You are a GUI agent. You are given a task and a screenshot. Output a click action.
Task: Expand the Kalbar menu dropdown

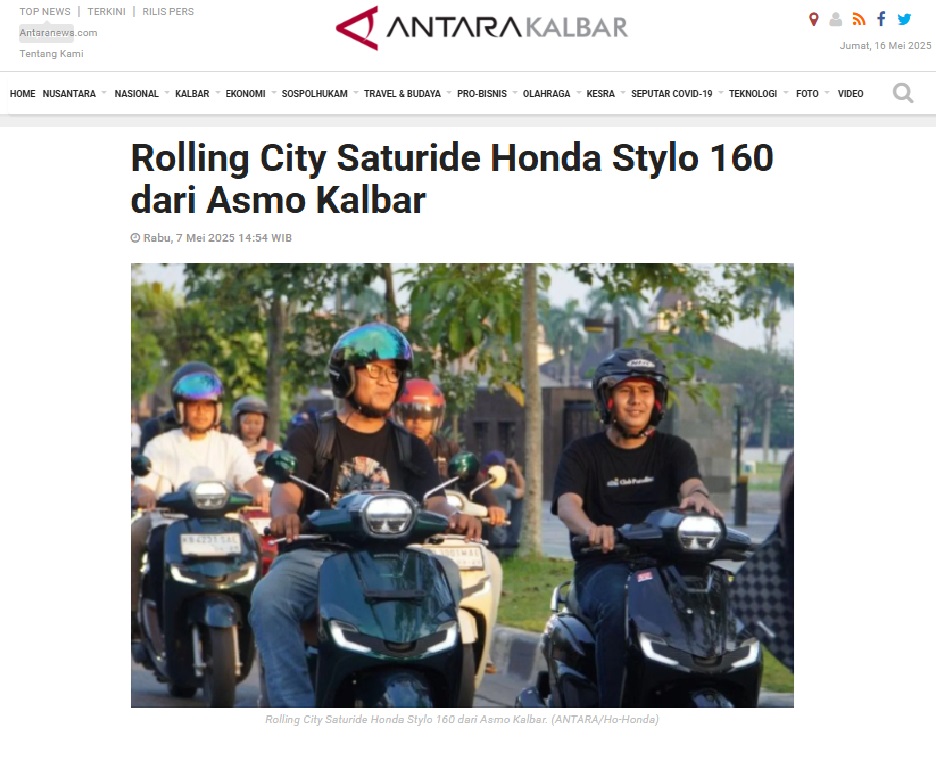click(218, 93)
